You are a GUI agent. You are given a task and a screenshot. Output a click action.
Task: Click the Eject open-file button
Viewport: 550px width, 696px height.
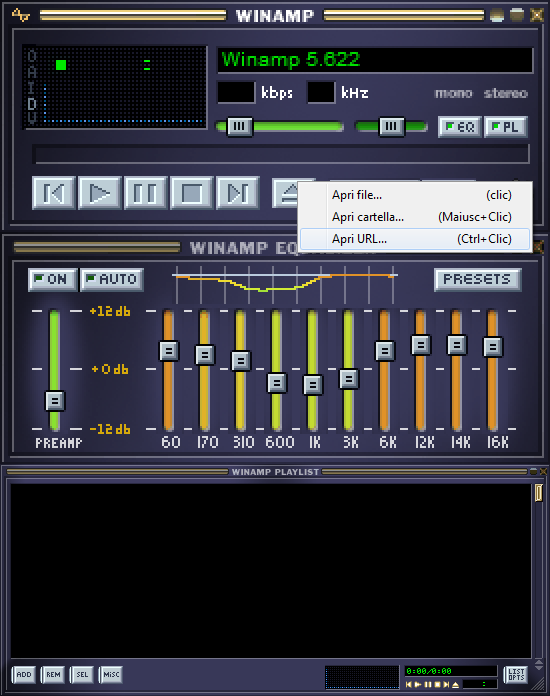[285, 194]
